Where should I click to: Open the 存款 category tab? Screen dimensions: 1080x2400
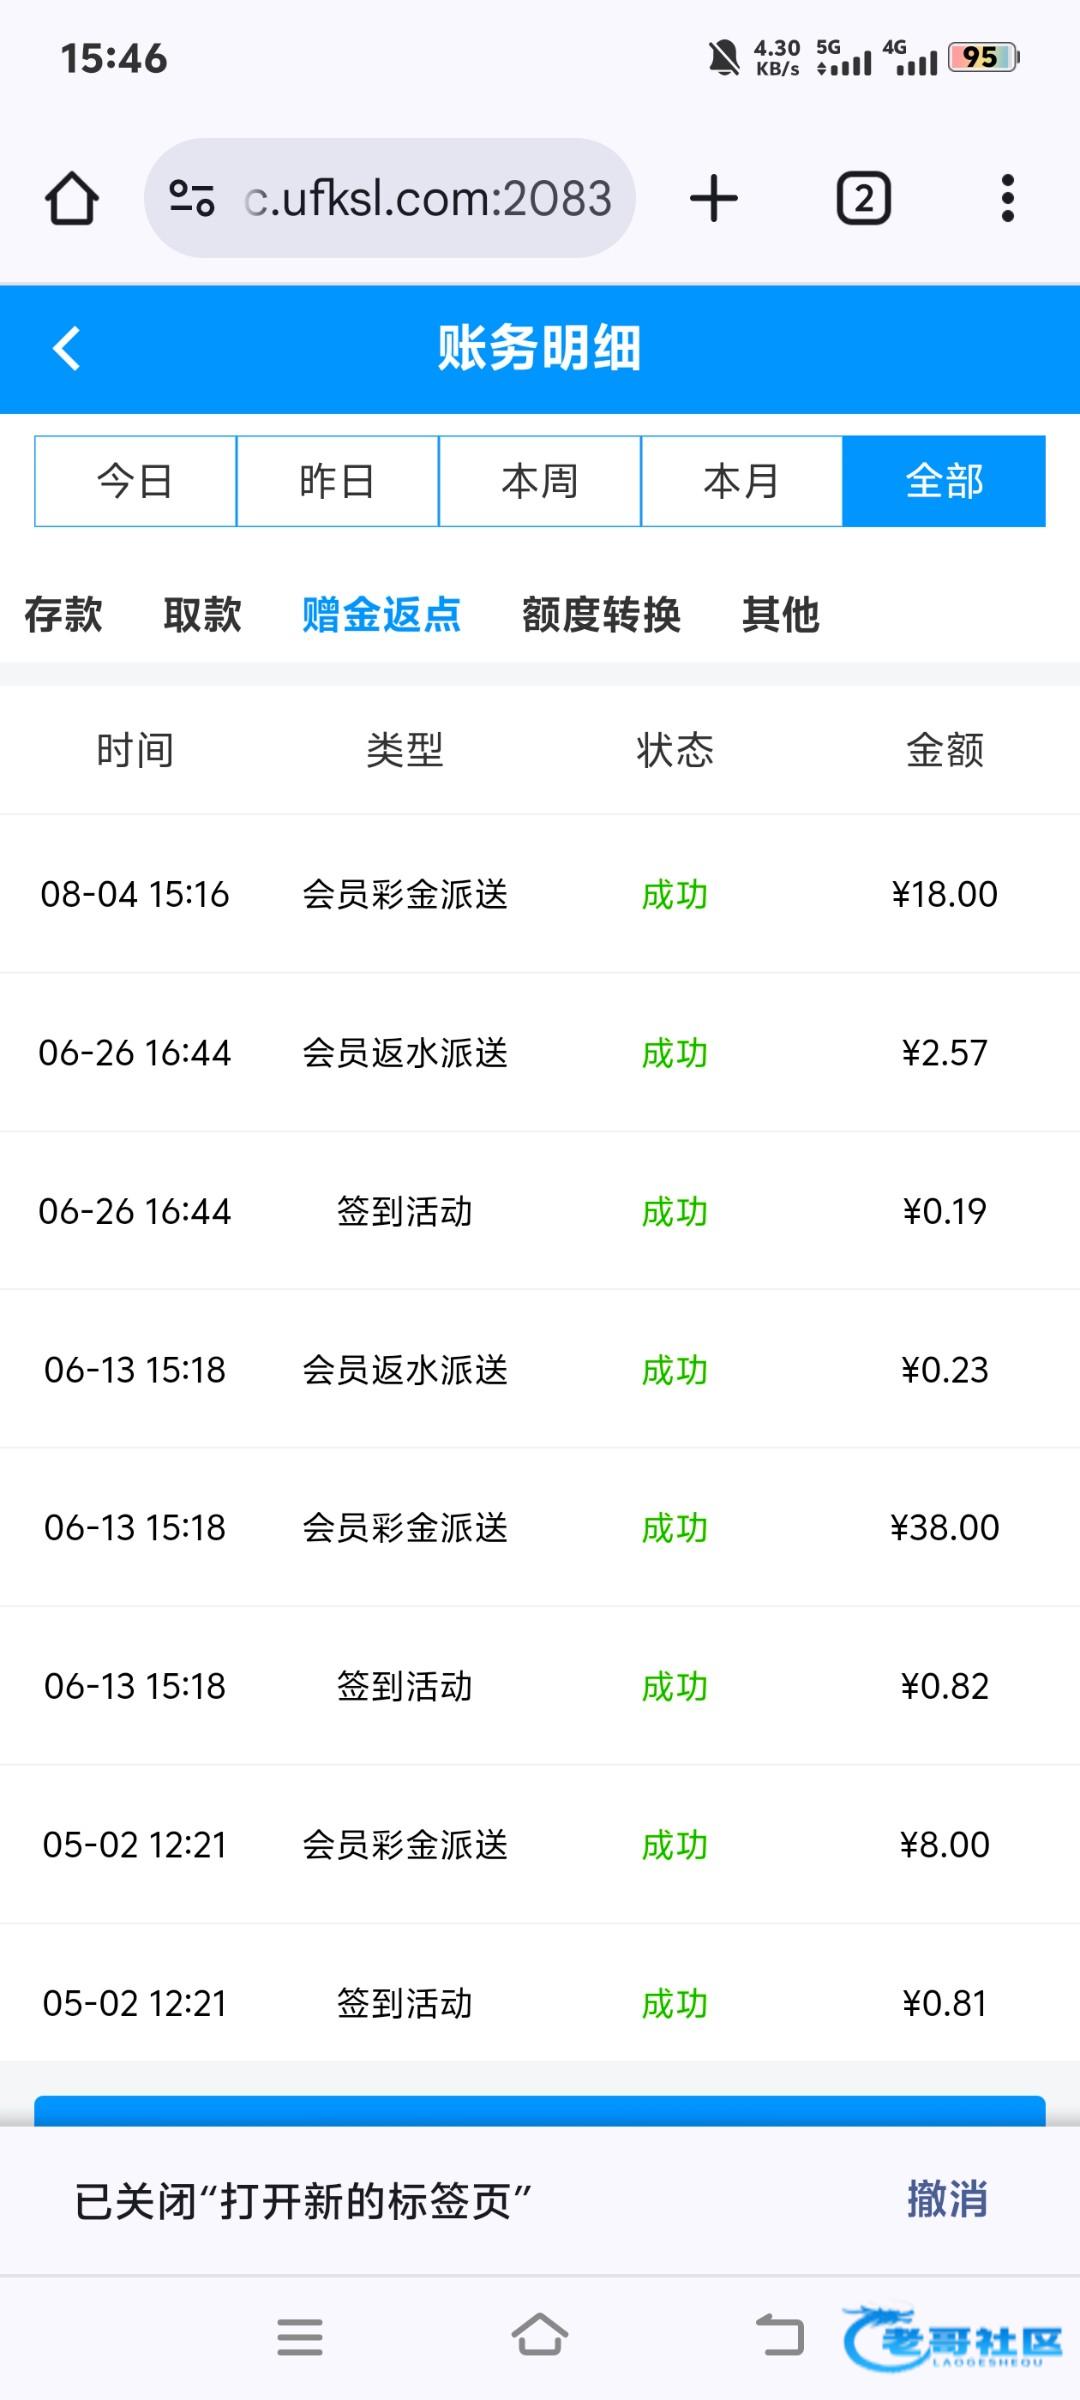pos(63,614)
